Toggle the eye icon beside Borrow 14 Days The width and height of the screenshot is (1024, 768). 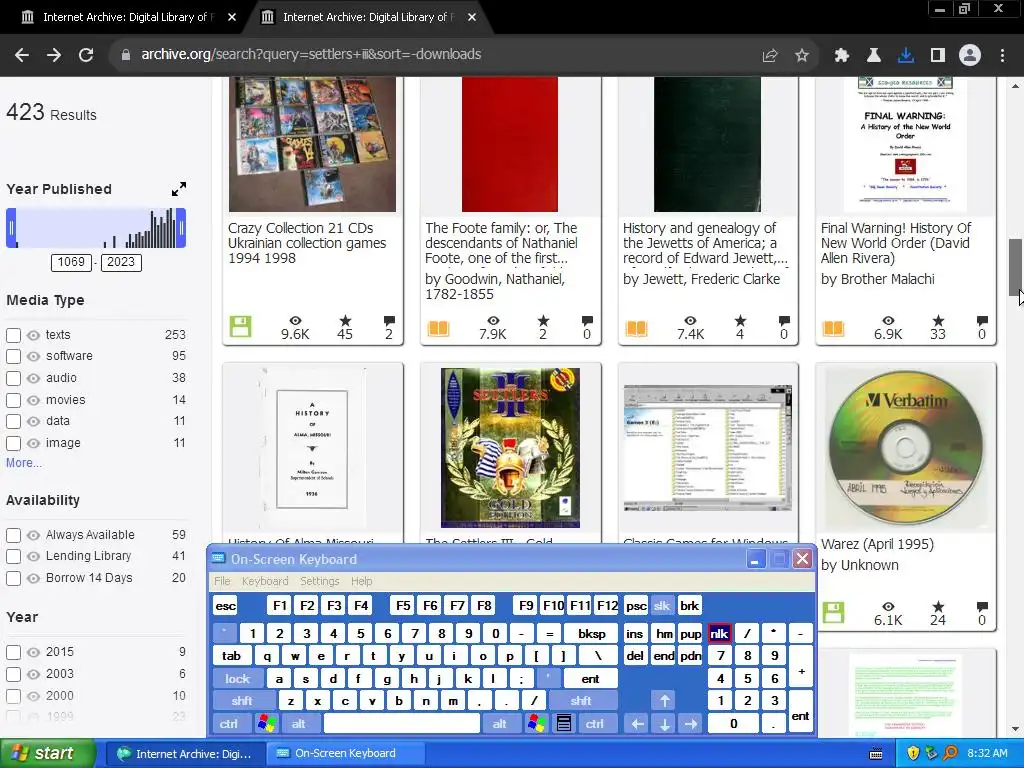[x=33, y=579]
